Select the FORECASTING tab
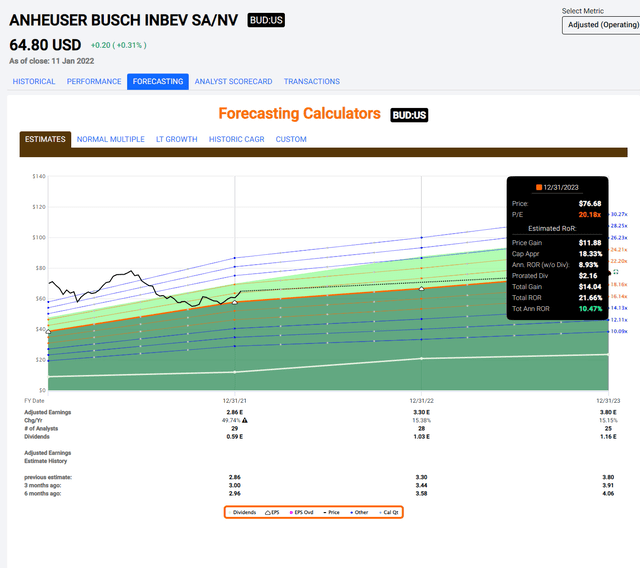This screenshot has height=568, width=640. click(158, 82)
